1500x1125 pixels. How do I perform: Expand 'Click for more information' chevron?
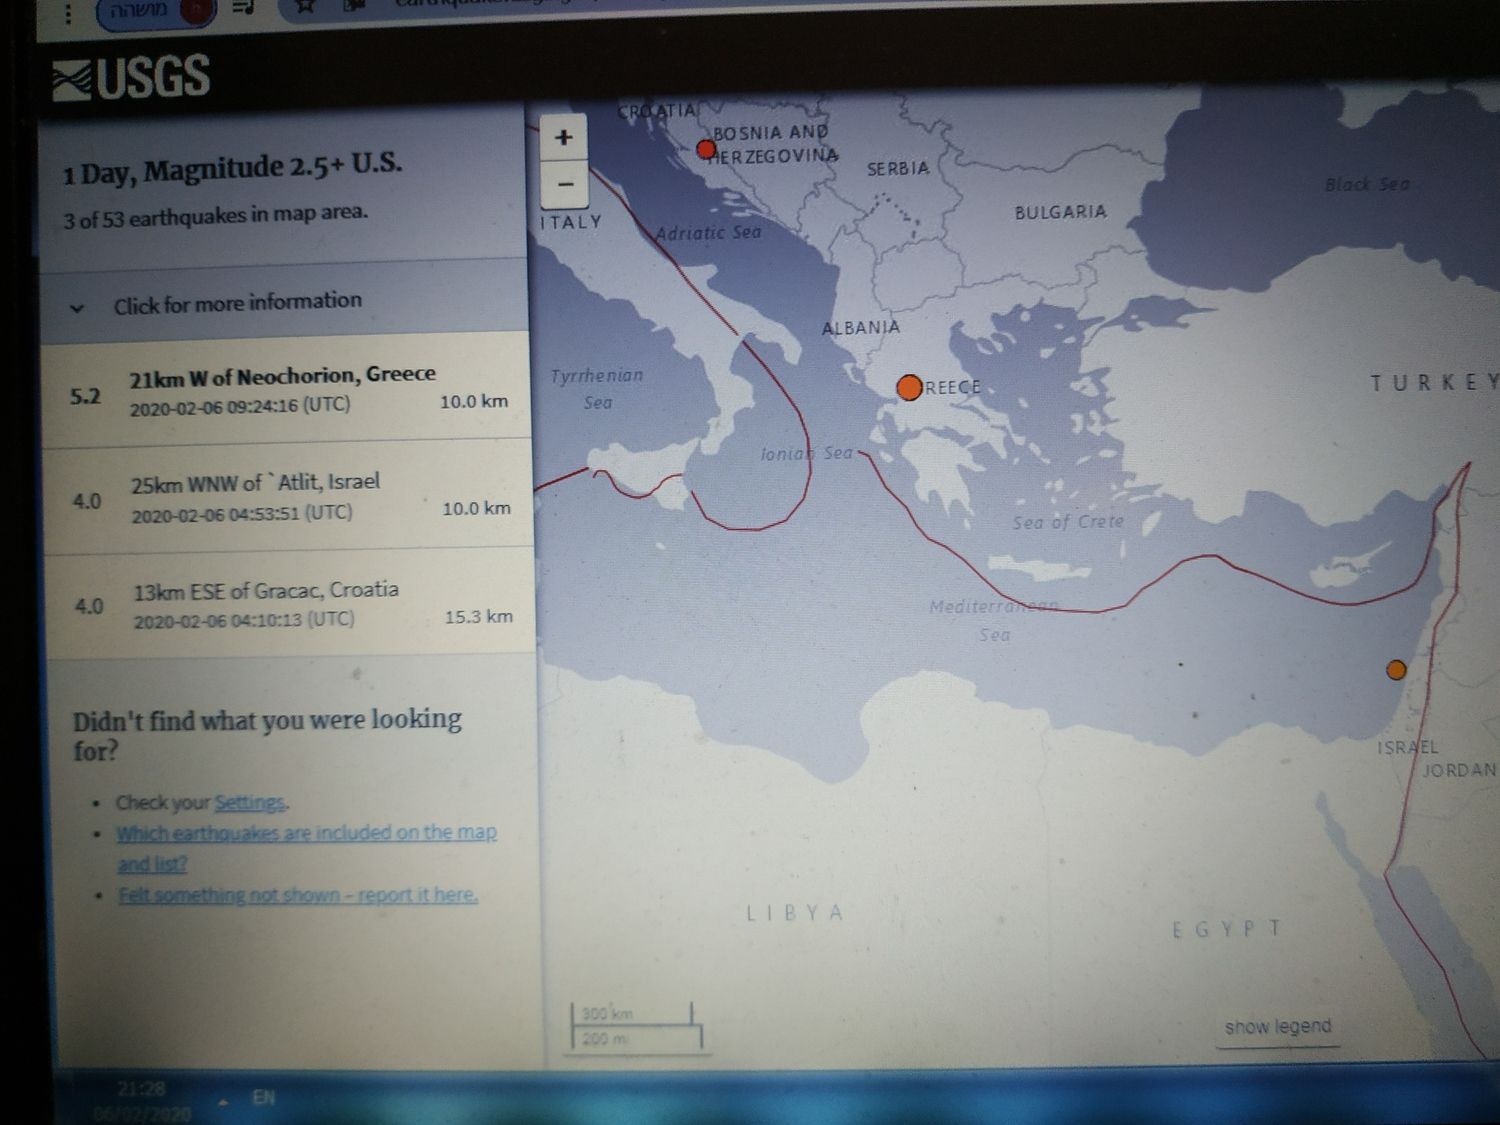(77, 308)
